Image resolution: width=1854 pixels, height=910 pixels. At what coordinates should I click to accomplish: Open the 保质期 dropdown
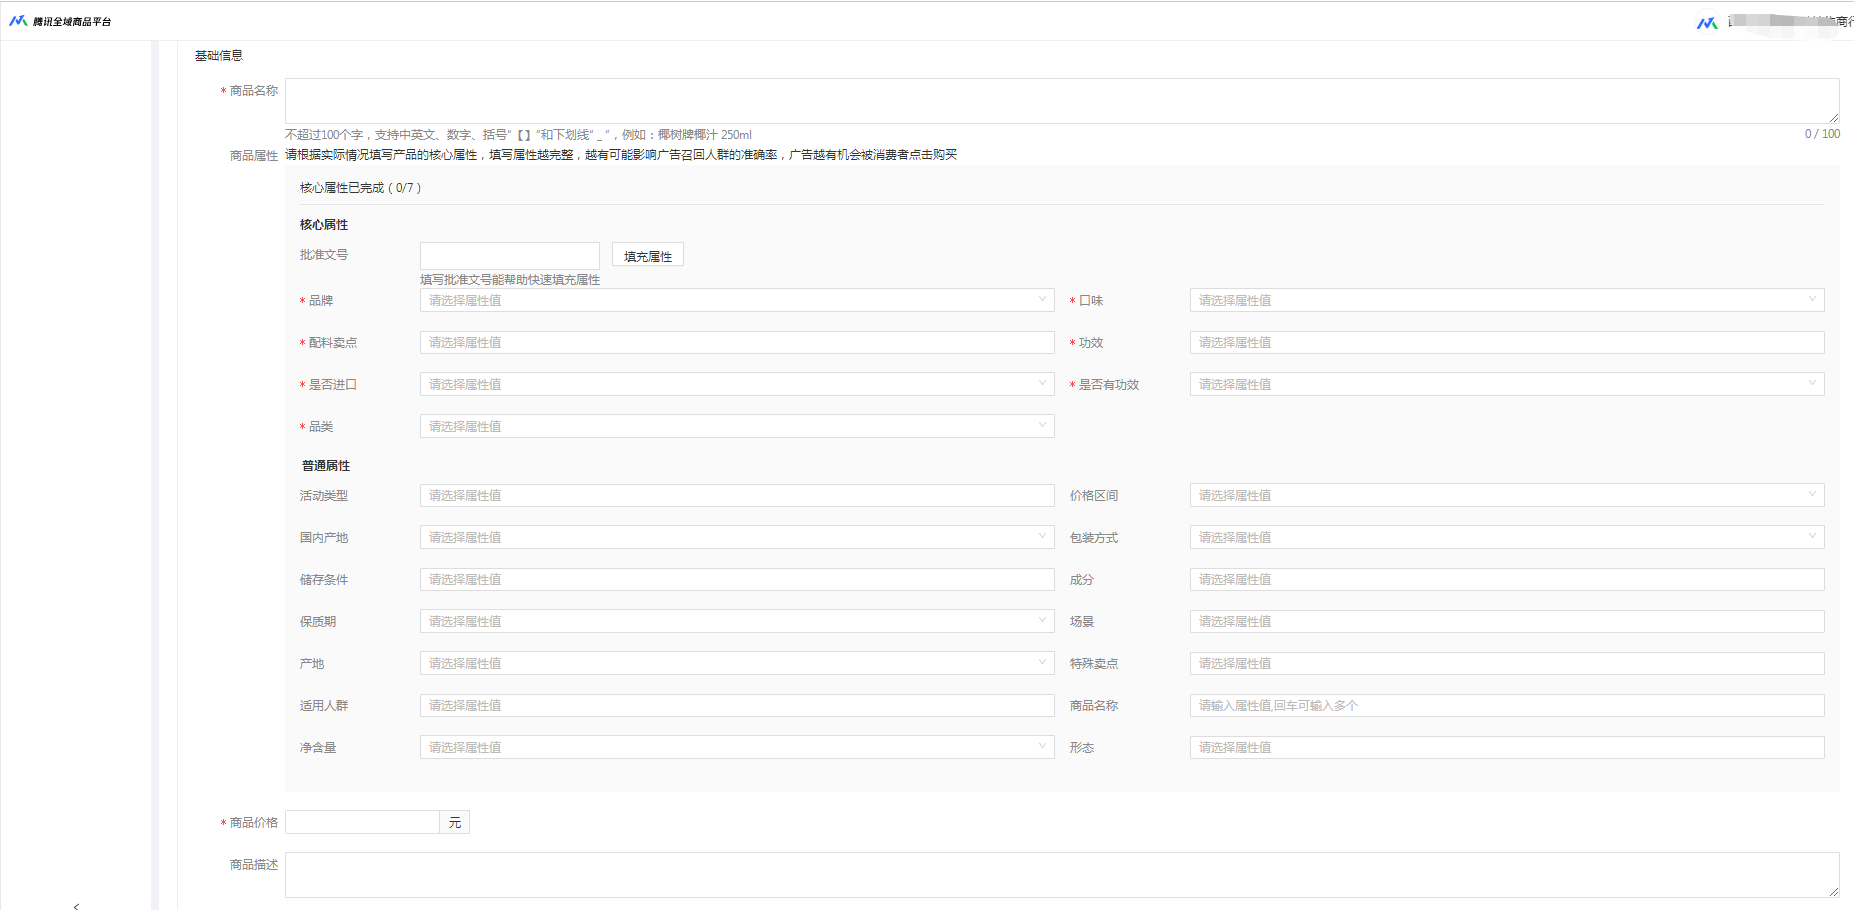tap(736, 621)
